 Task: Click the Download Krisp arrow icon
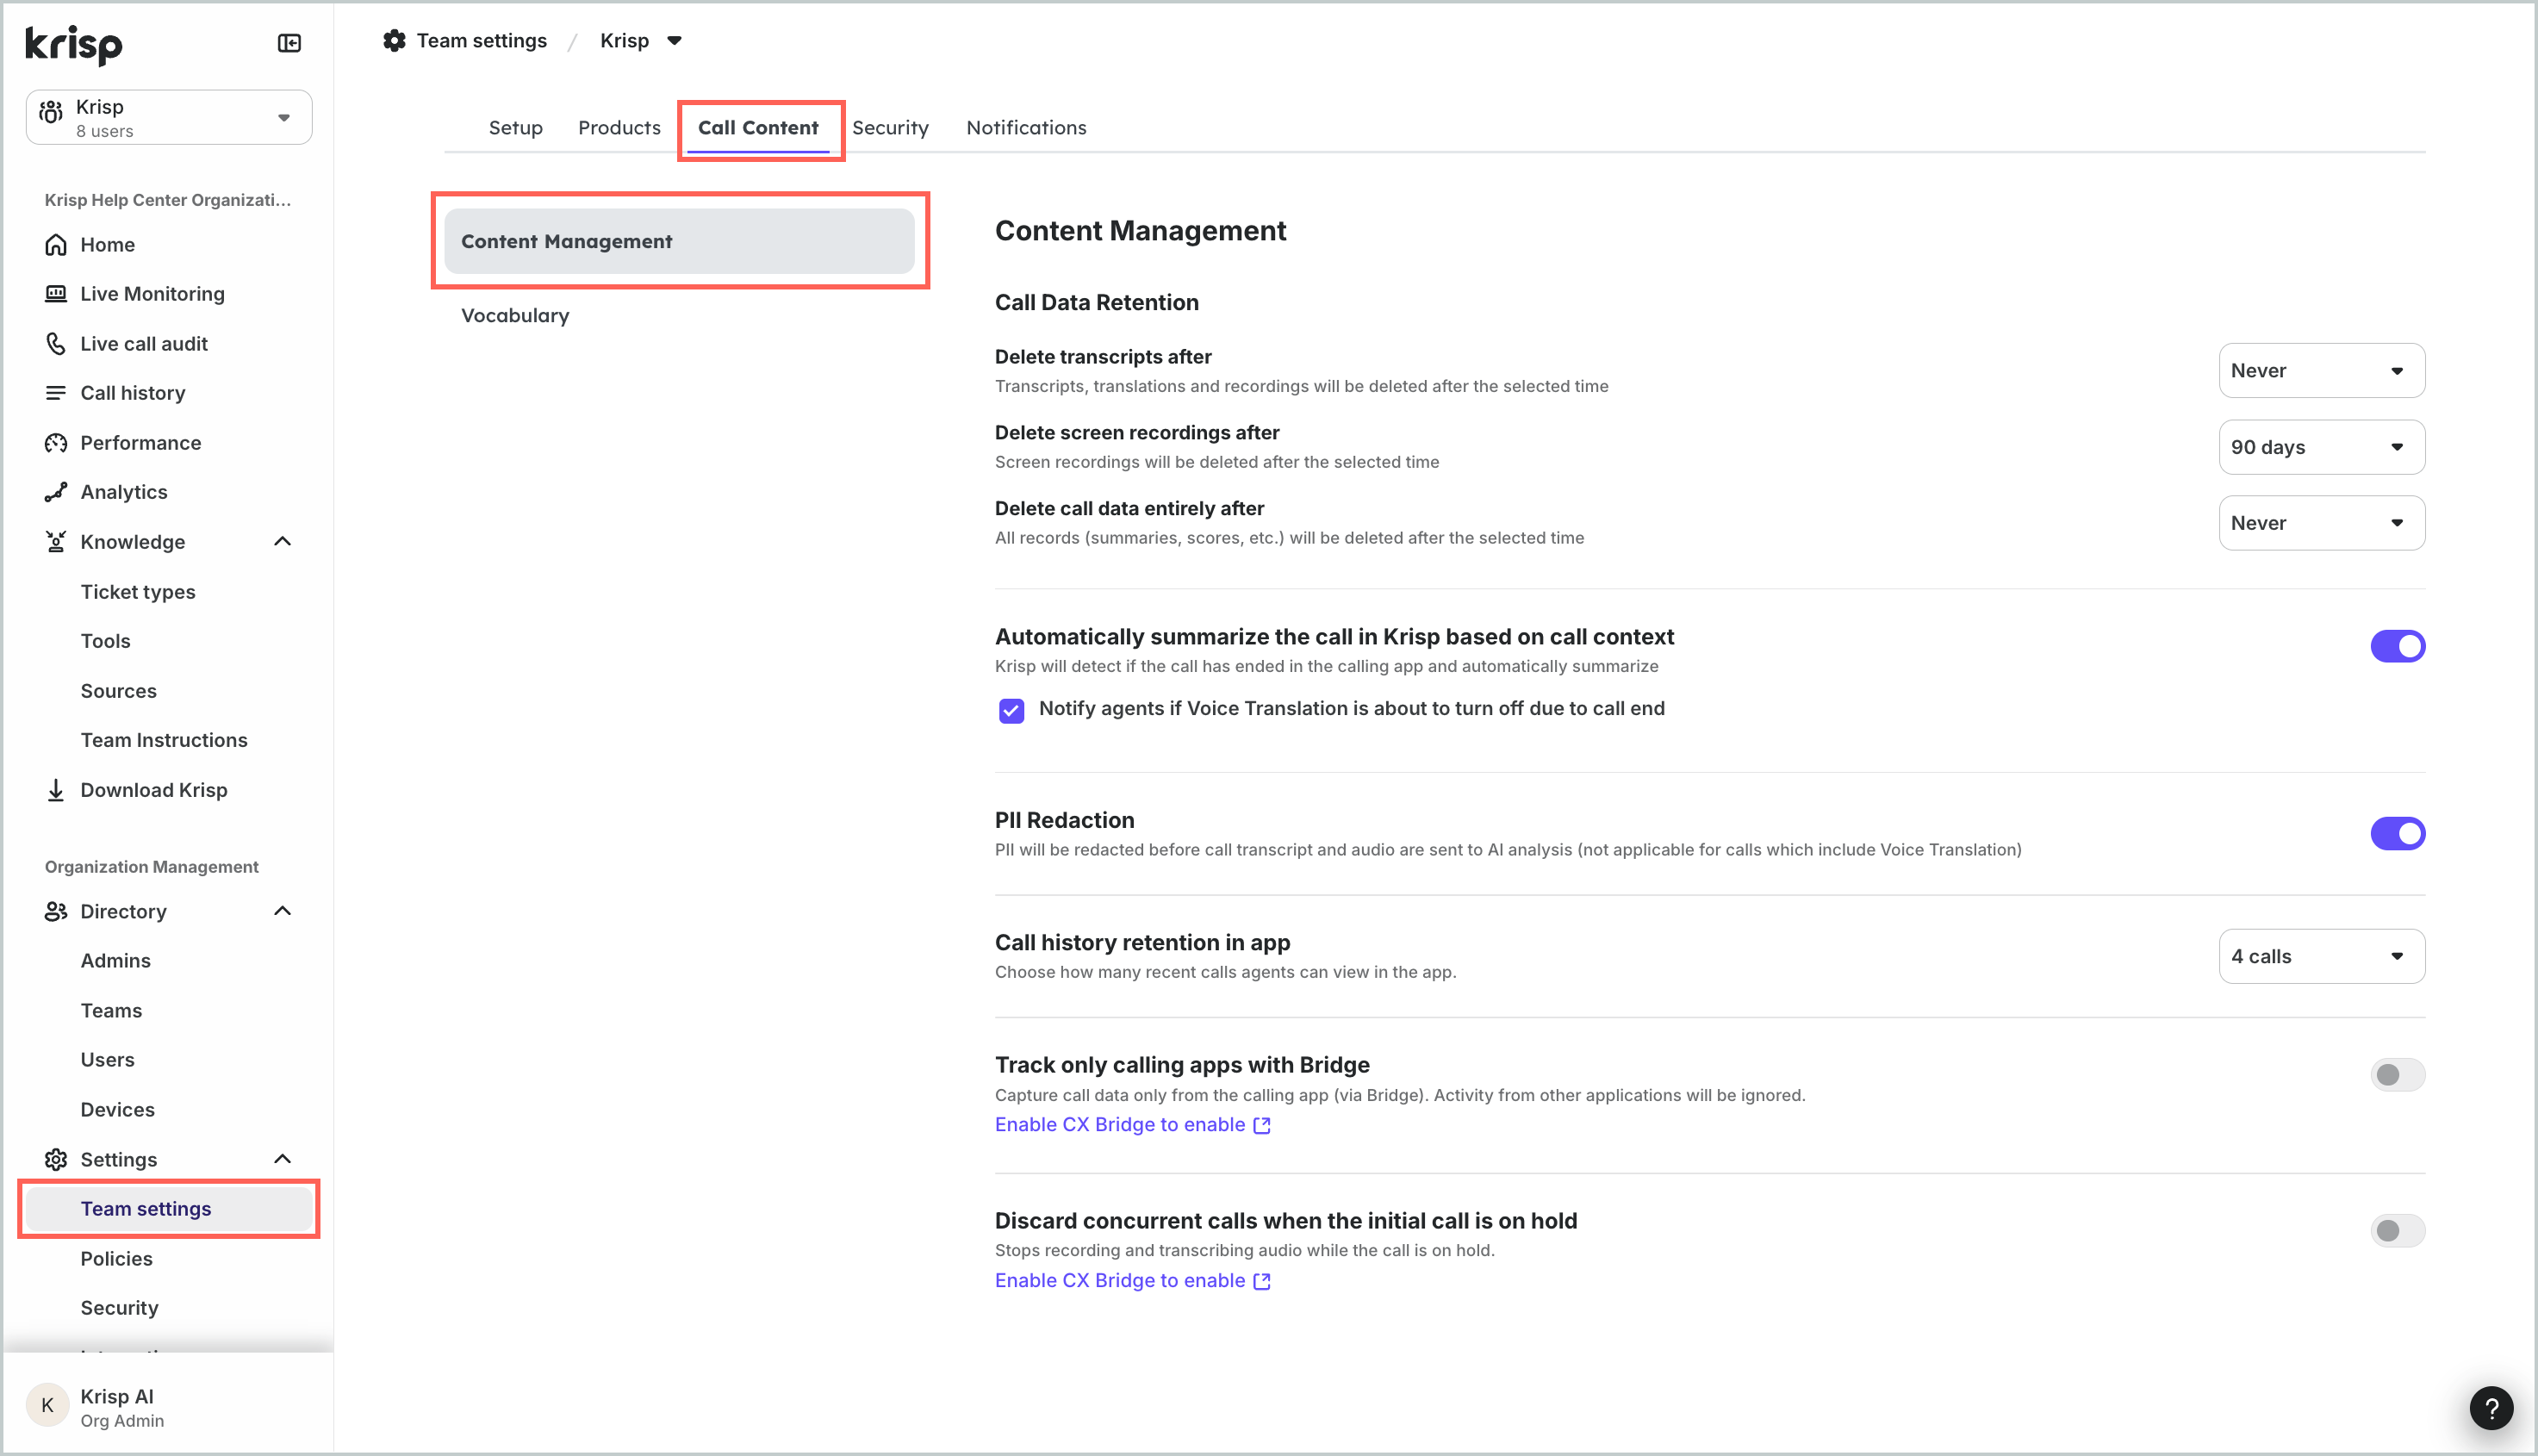click(x=56, y=790)
